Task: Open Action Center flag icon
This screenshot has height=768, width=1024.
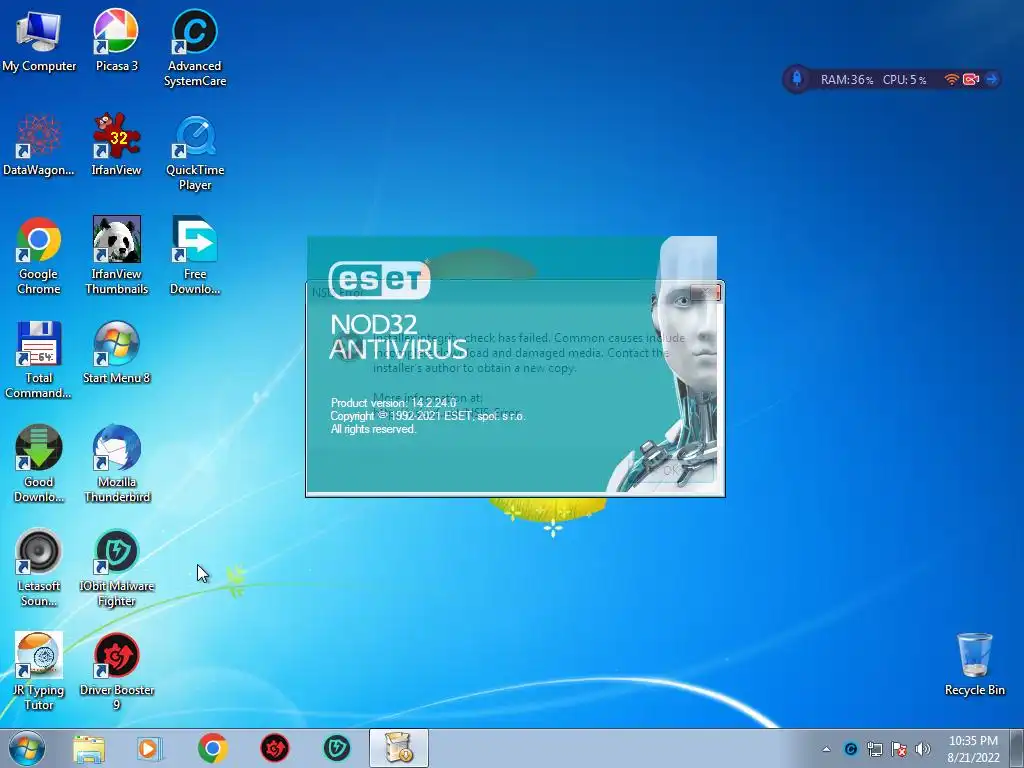Action: click(x=899, y=749)
